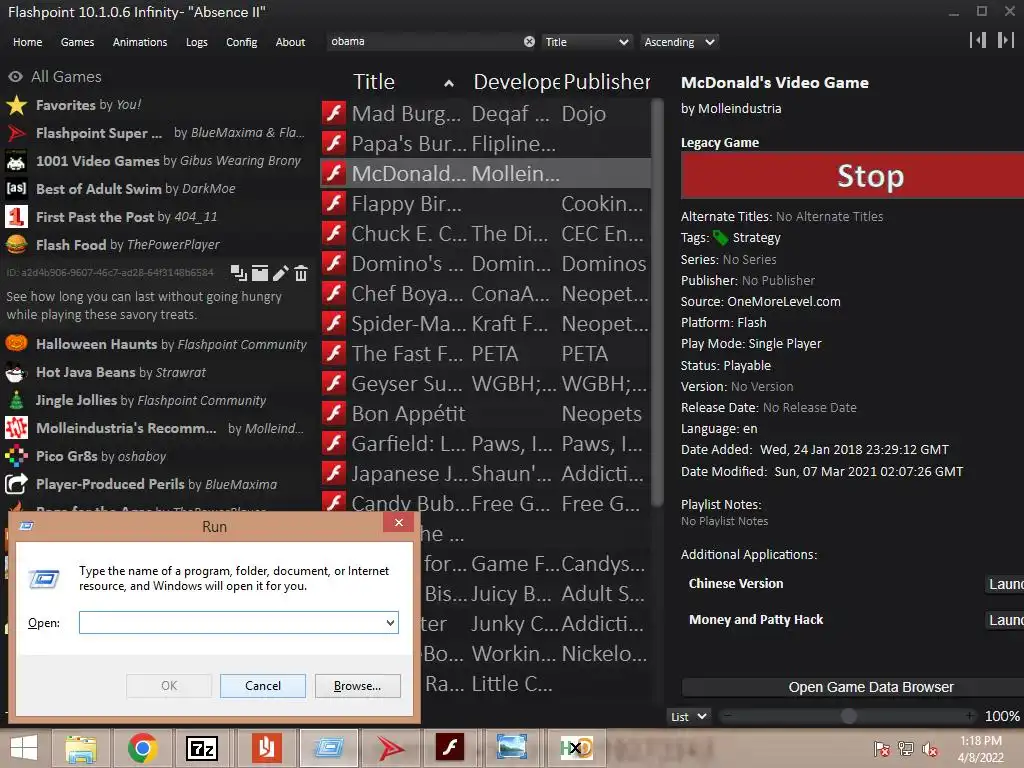Click the Jingle Jollies tree icon
This screenshot has width=1024, height=768.
(16, 400)
